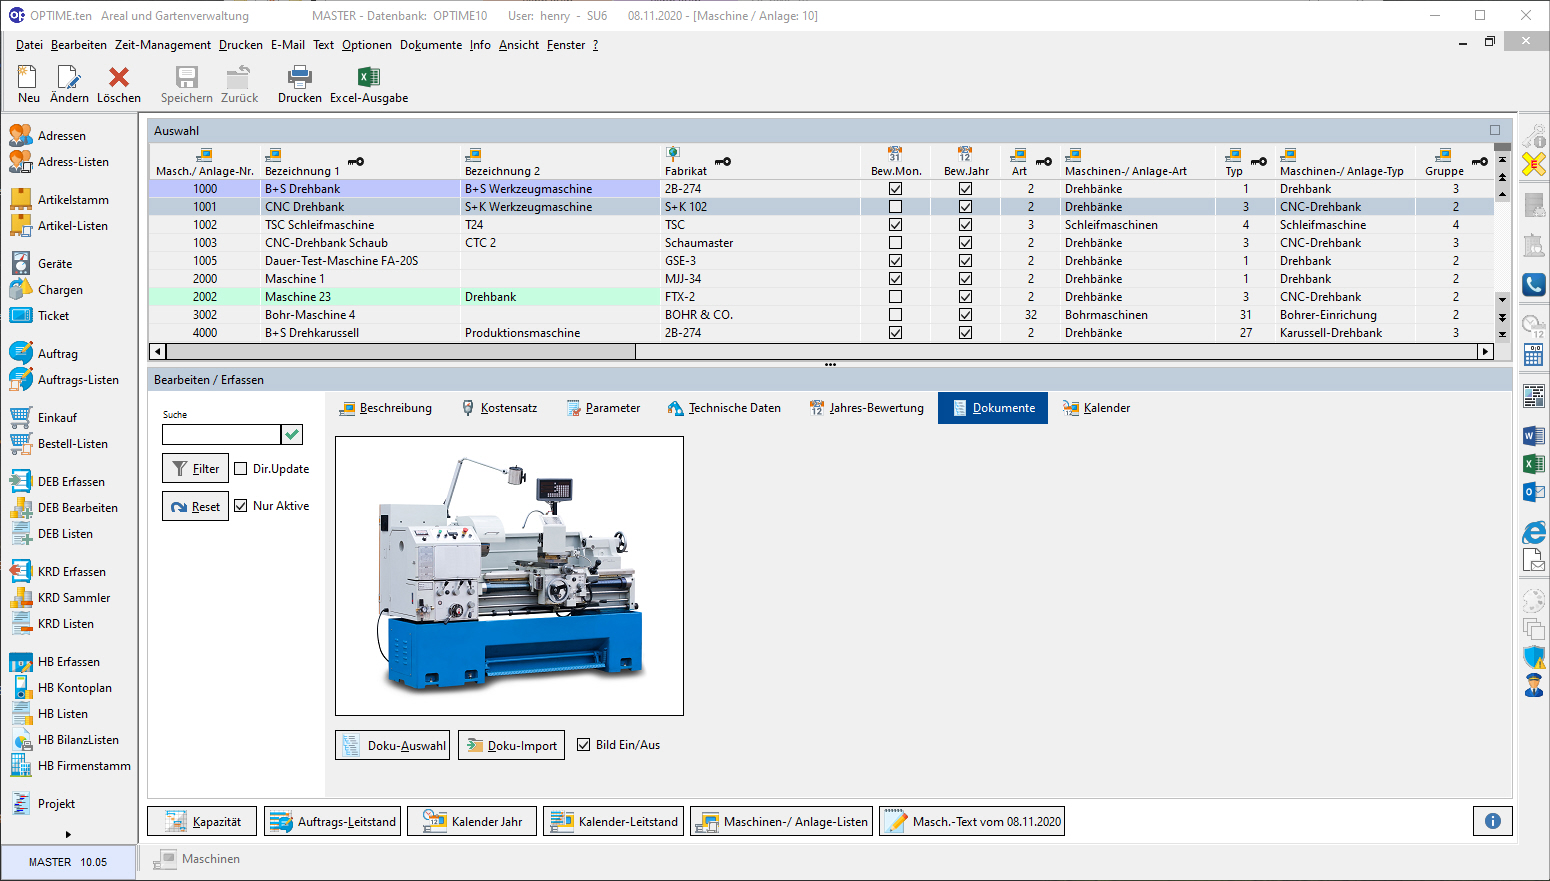
Task: Toggle Bew.Mon. checkbox for row 4000
Action: [895, 333]
